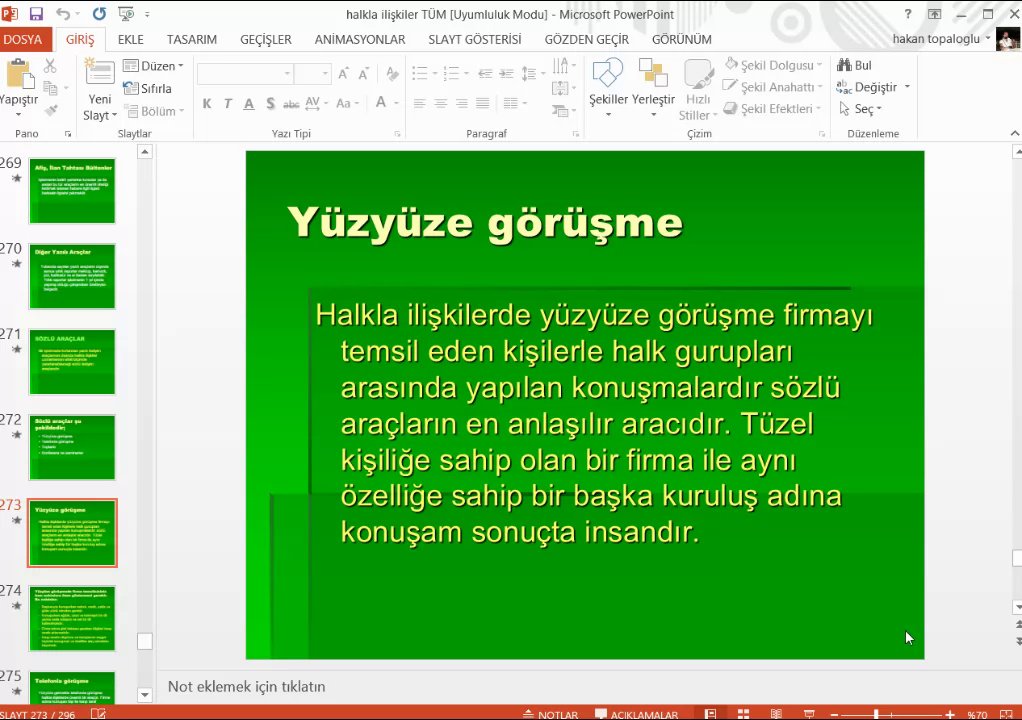The image size is (1022, 720).
Task: Toggle text shadow S button
Action: [x=270, y=103]
